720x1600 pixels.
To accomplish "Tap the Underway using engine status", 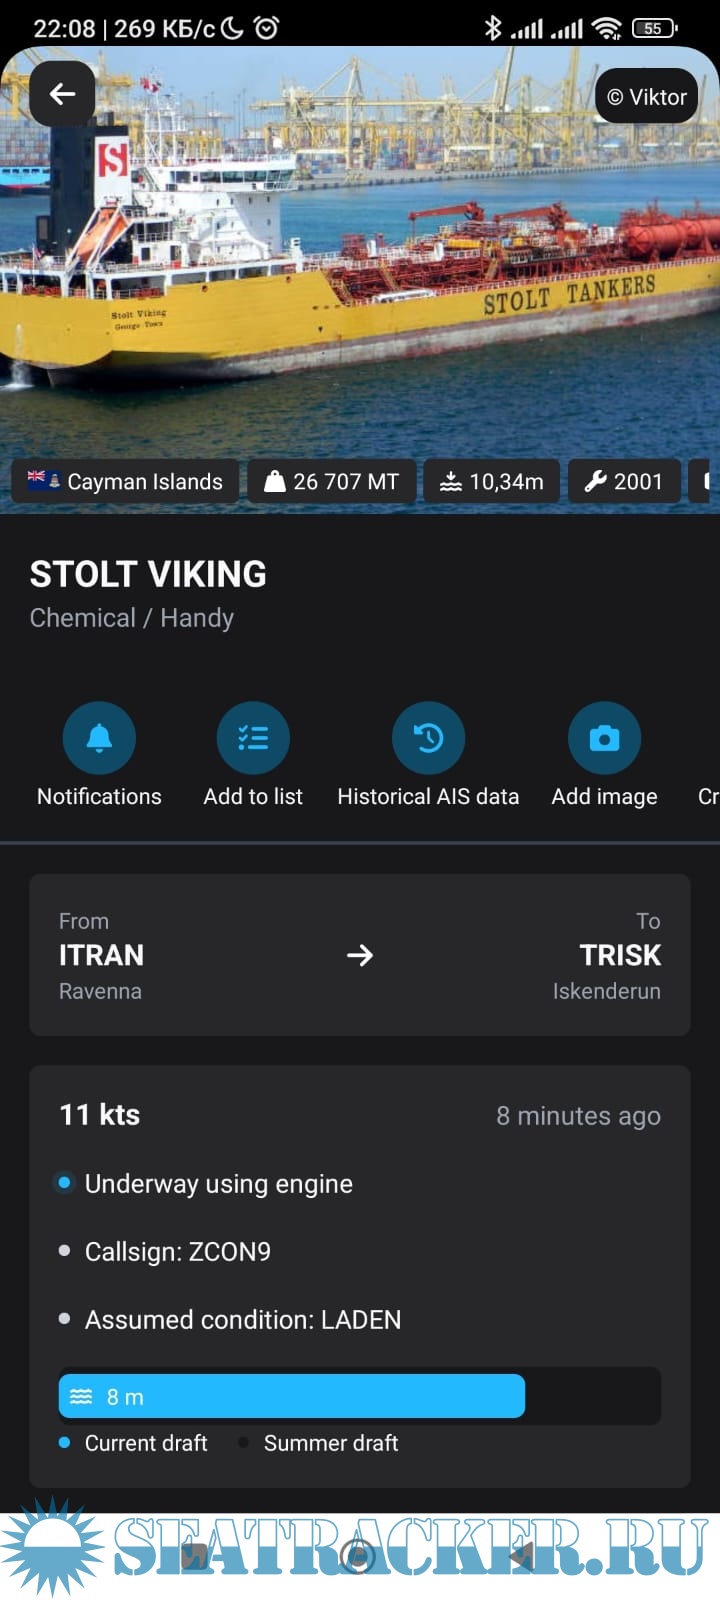I will tap(218, 1184).
